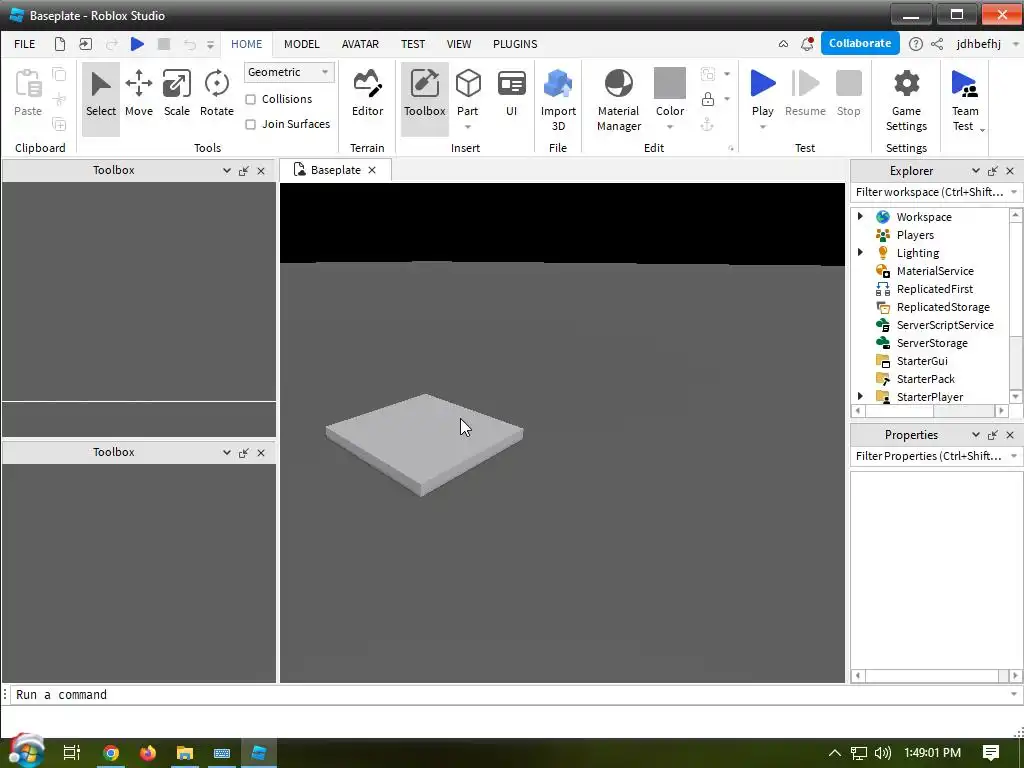Viewport: 1024px width, 768px height.
Task: Open the Geometric mode dropdown
Action: pyautogui.click(x=289, y=72)
